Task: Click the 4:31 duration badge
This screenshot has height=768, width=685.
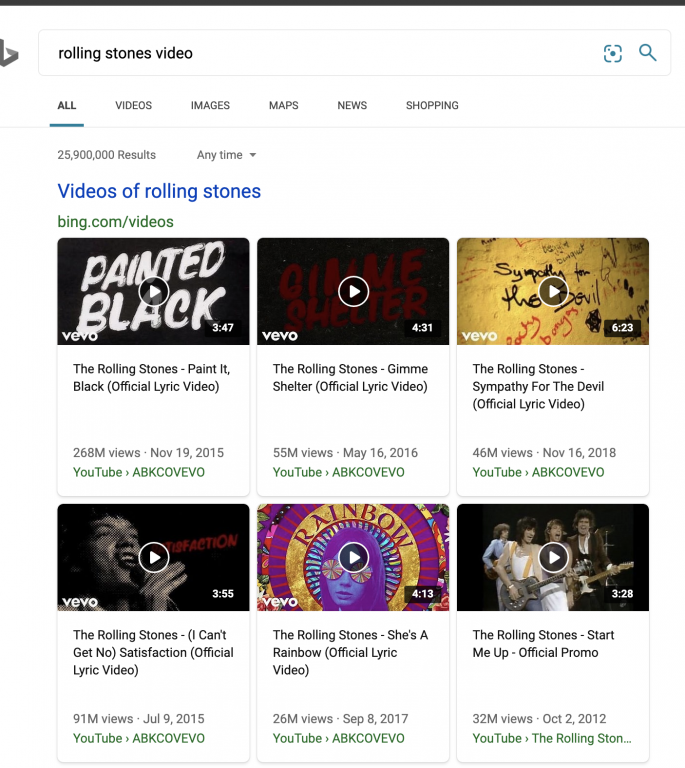Action: click(x=422, y=328)
